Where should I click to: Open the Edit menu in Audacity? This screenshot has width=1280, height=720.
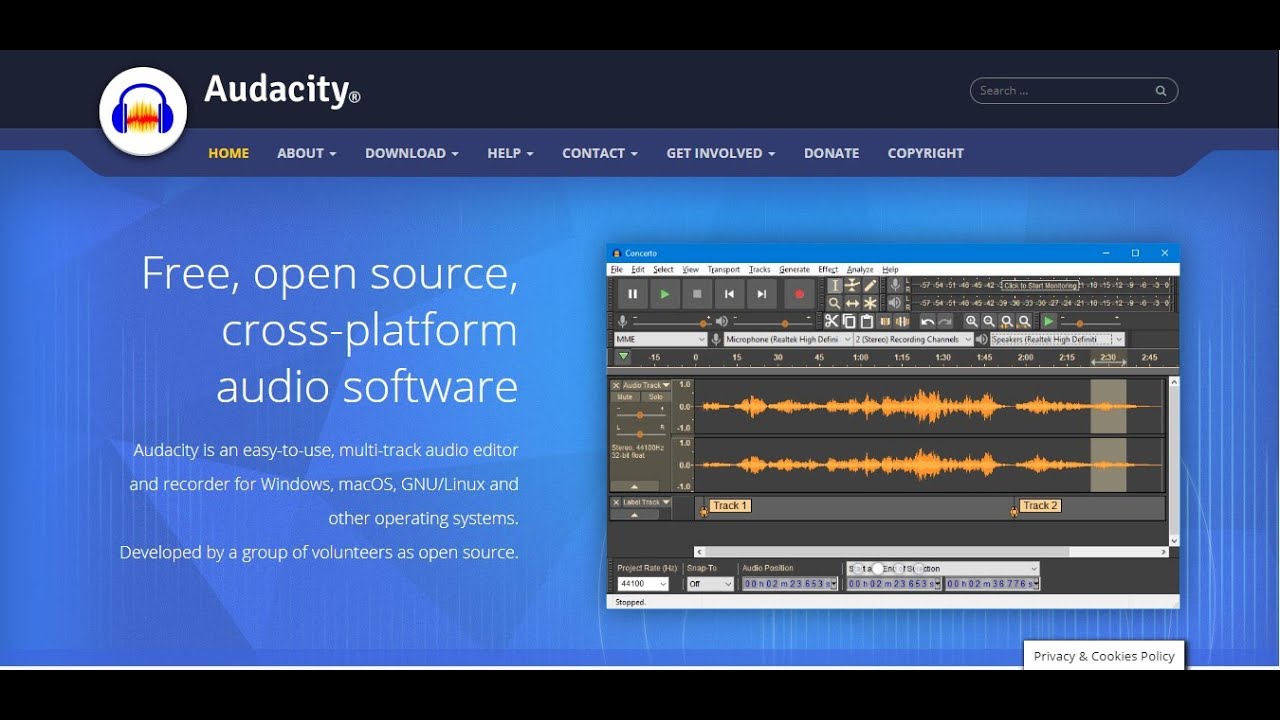[x=638, y=270]
